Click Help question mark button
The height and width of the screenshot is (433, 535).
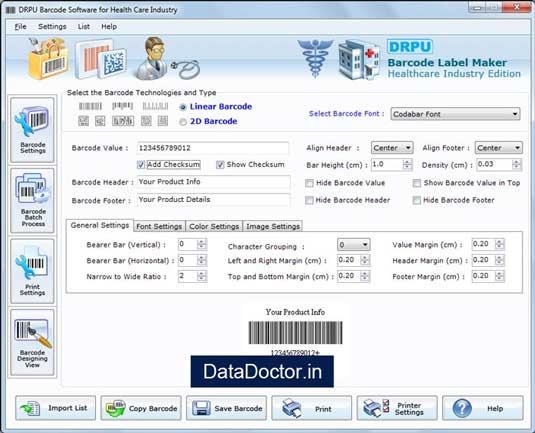pyautogui.click(x=482, y=408)
